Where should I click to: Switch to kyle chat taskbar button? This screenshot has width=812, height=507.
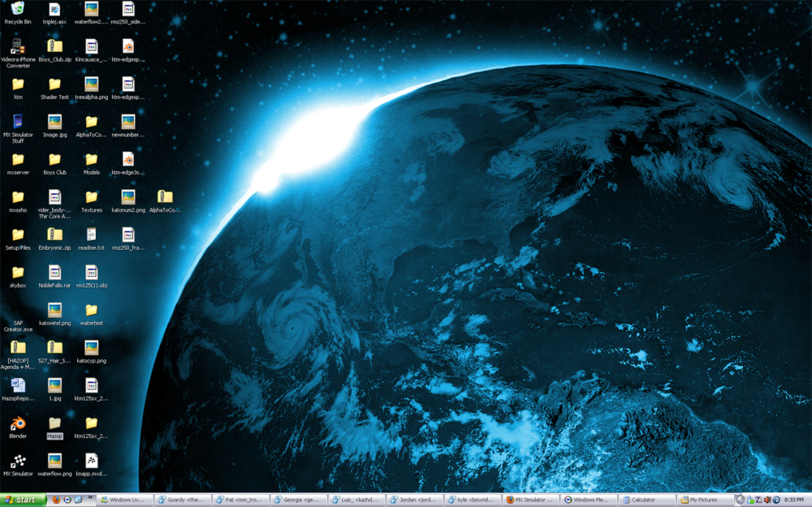[x=474, y=500]
